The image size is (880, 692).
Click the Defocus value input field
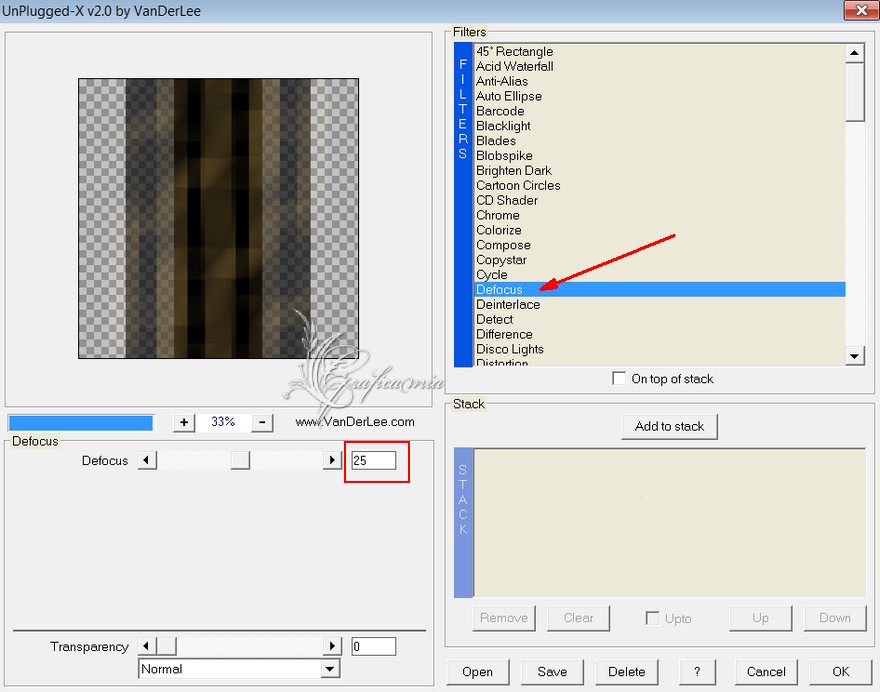[x=374, y=460]
